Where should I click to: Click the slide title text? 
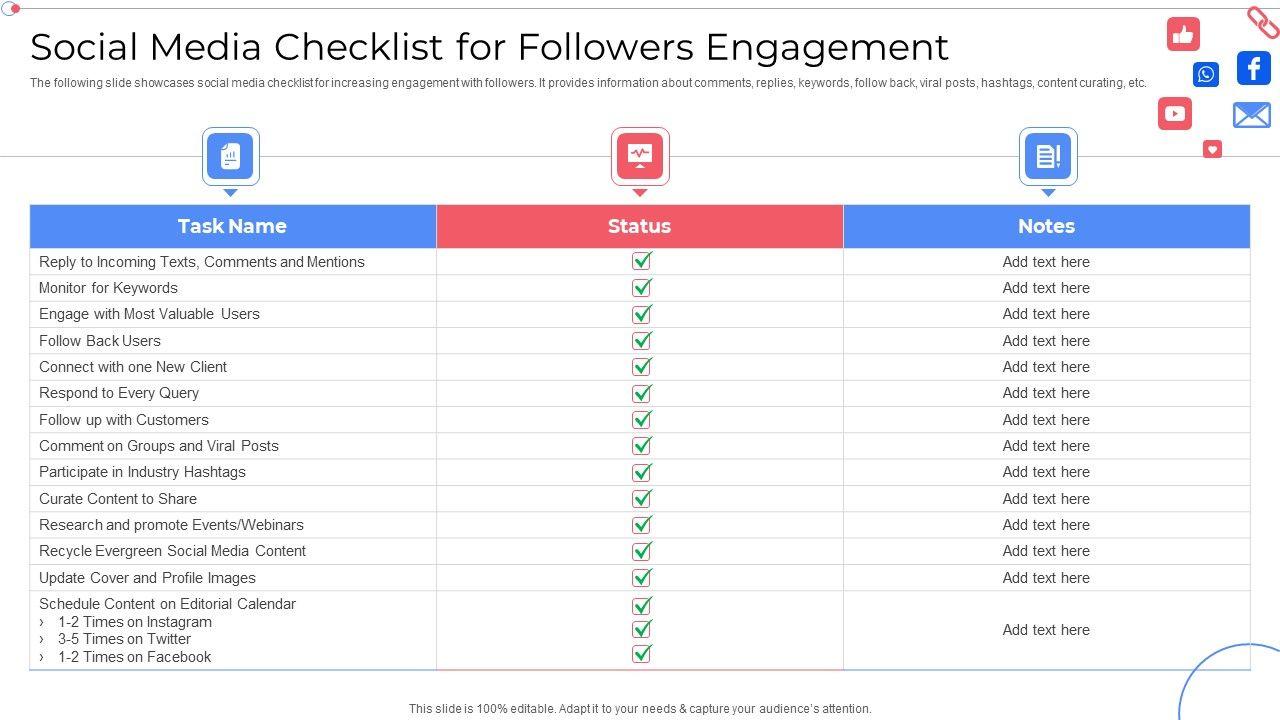tap(489, 47)
